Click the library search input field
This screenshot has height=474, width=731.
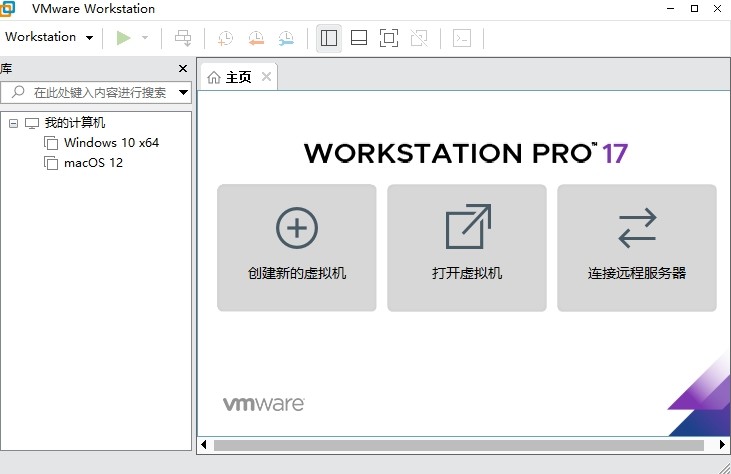coord(96,92)
